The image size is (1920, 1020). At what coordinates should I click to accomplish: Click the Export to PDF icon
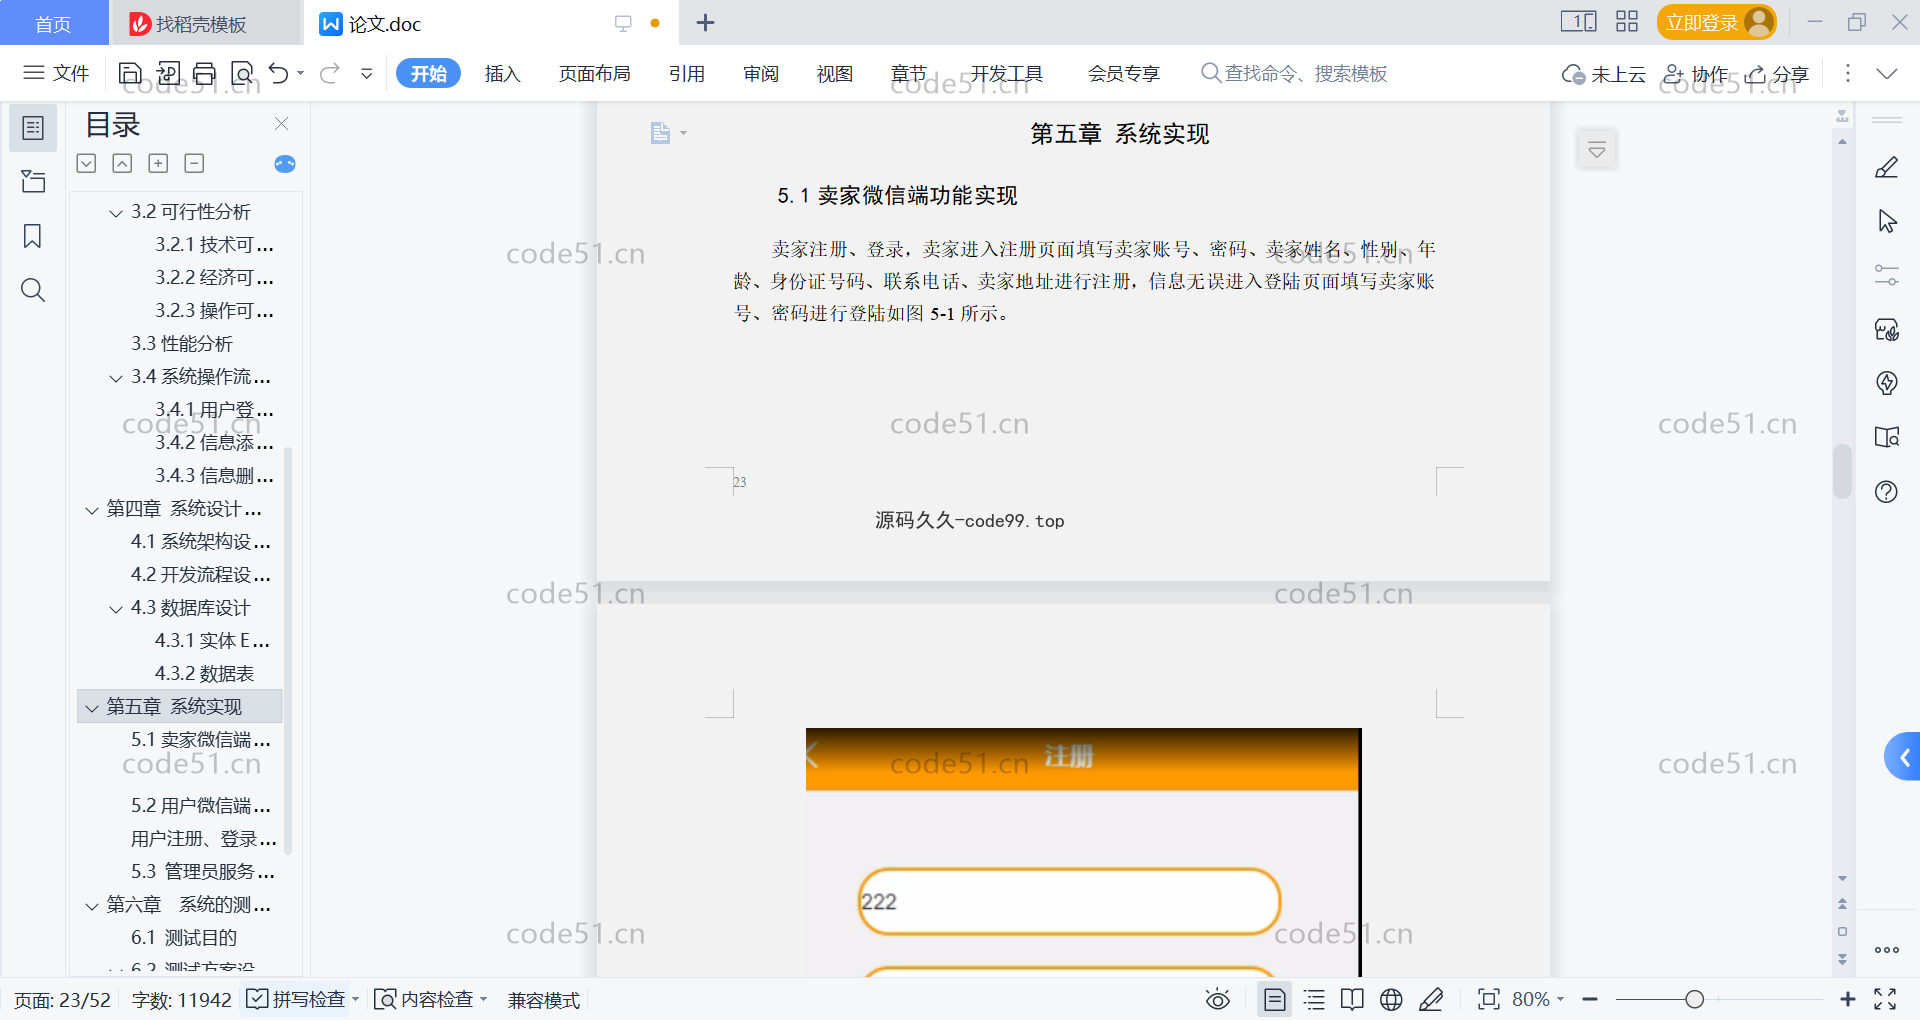168,73
